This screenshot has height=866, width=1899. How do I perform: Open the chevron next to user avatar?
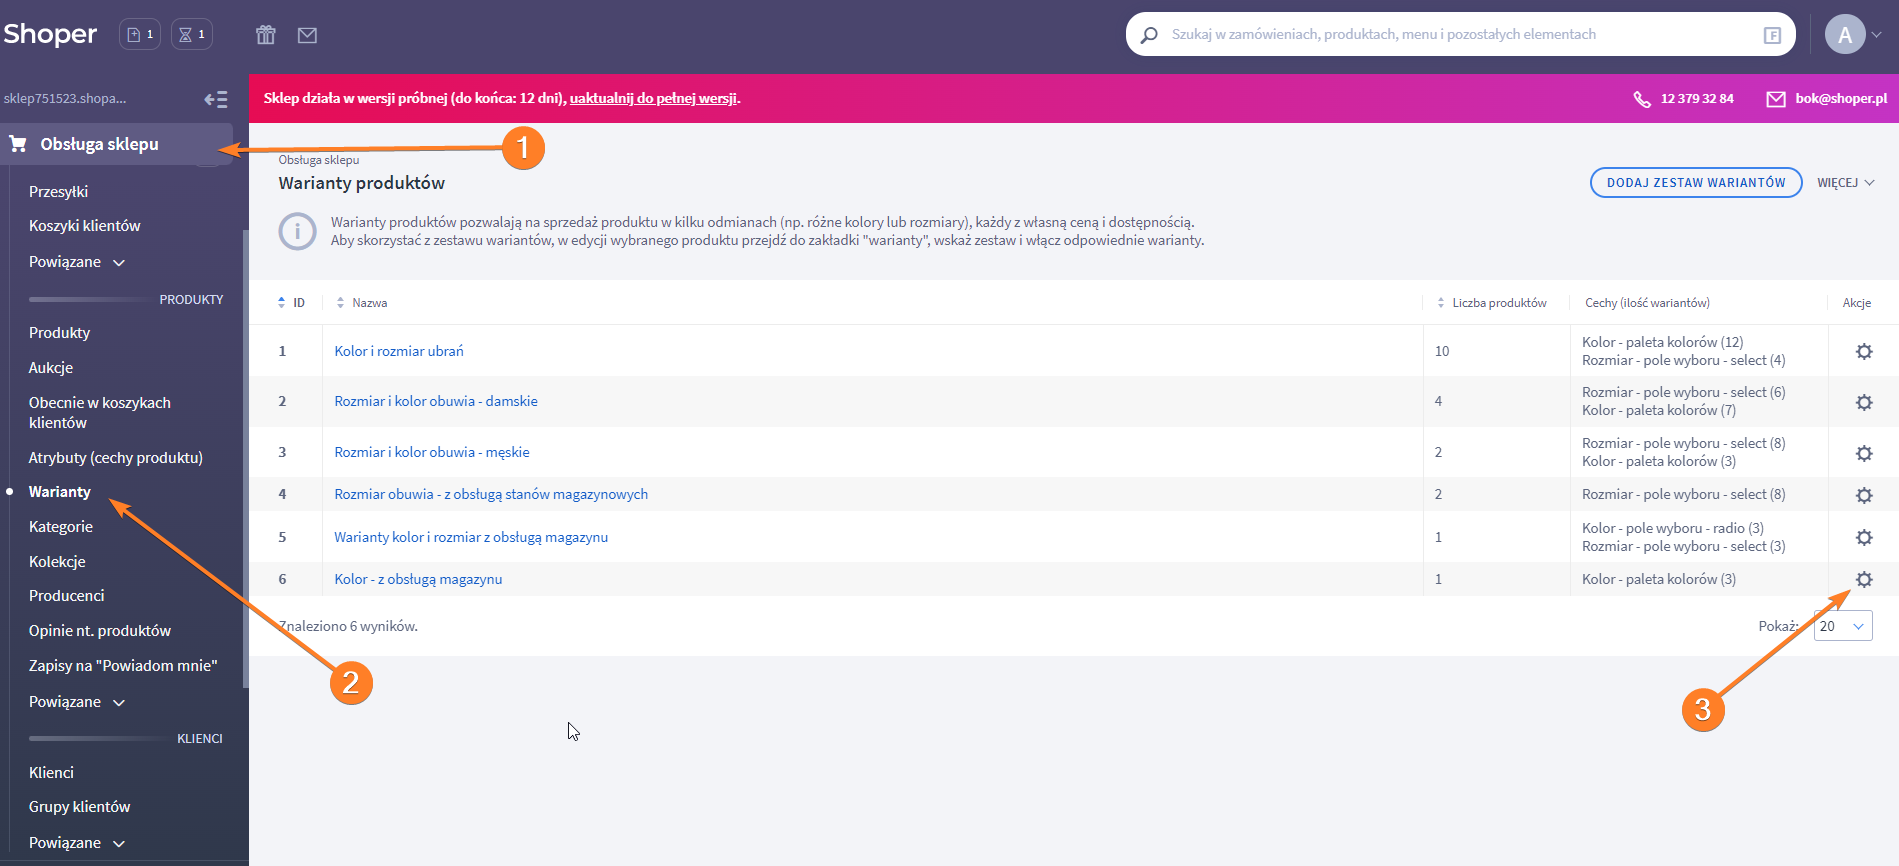coord(1877,35)
